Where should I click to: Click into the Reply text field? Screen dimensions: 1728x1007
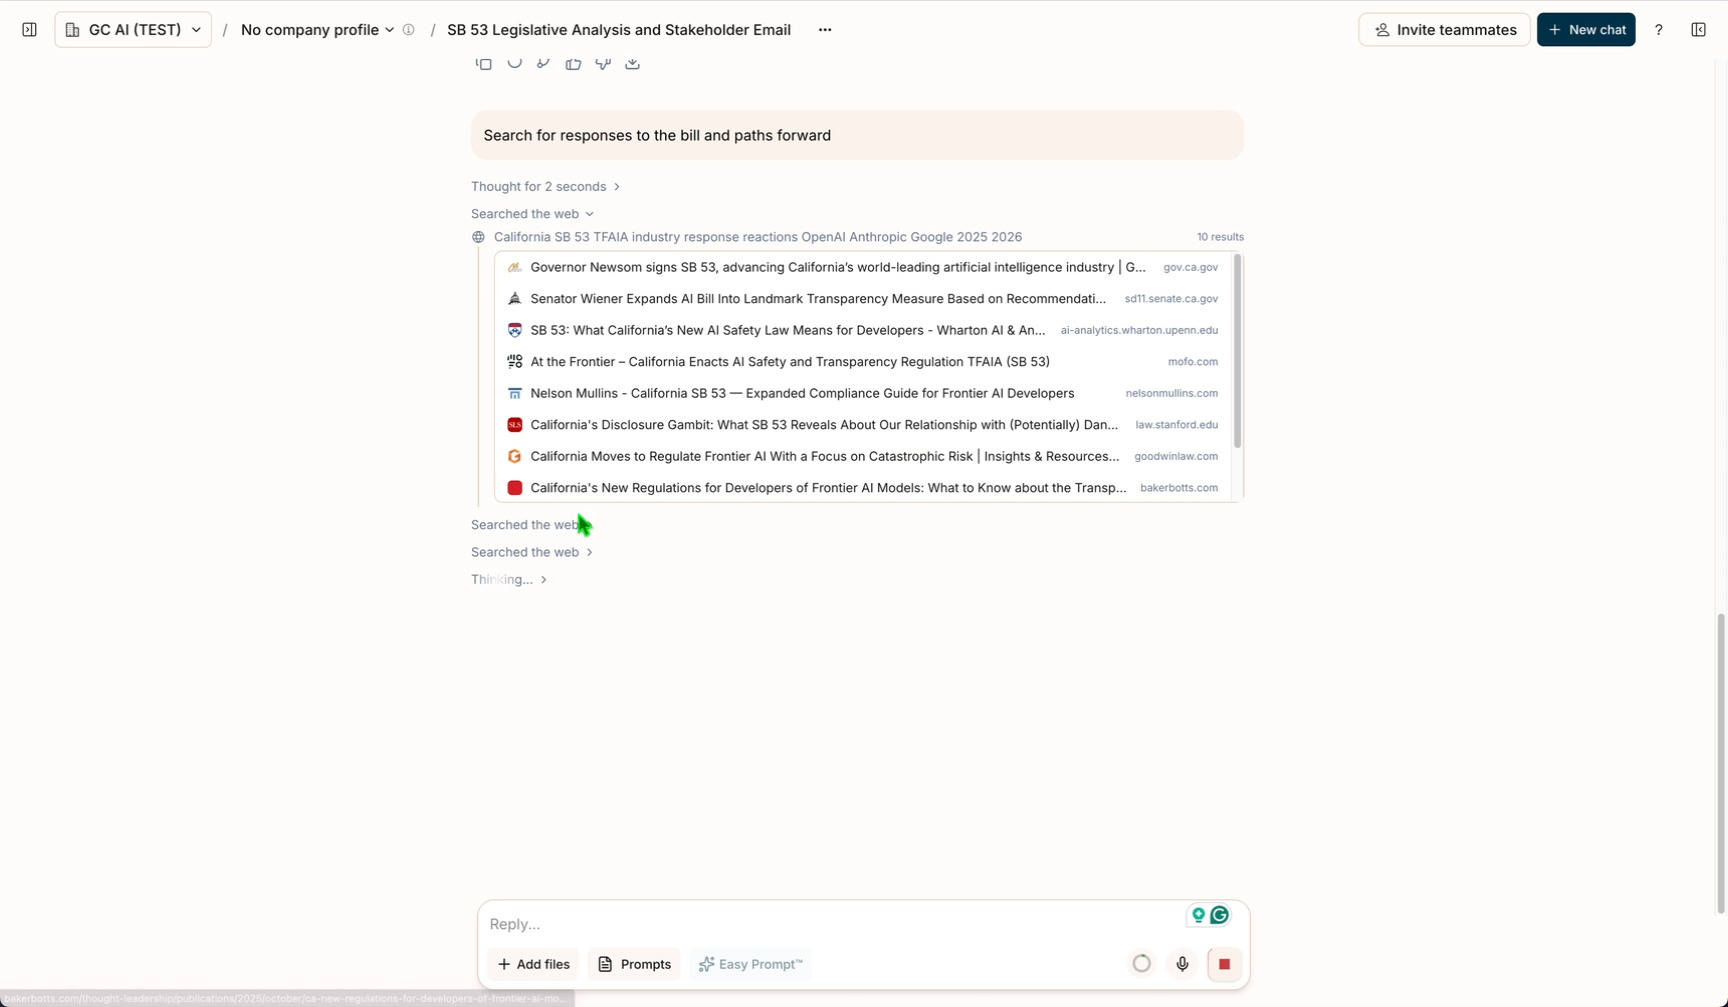click(830, 924)
